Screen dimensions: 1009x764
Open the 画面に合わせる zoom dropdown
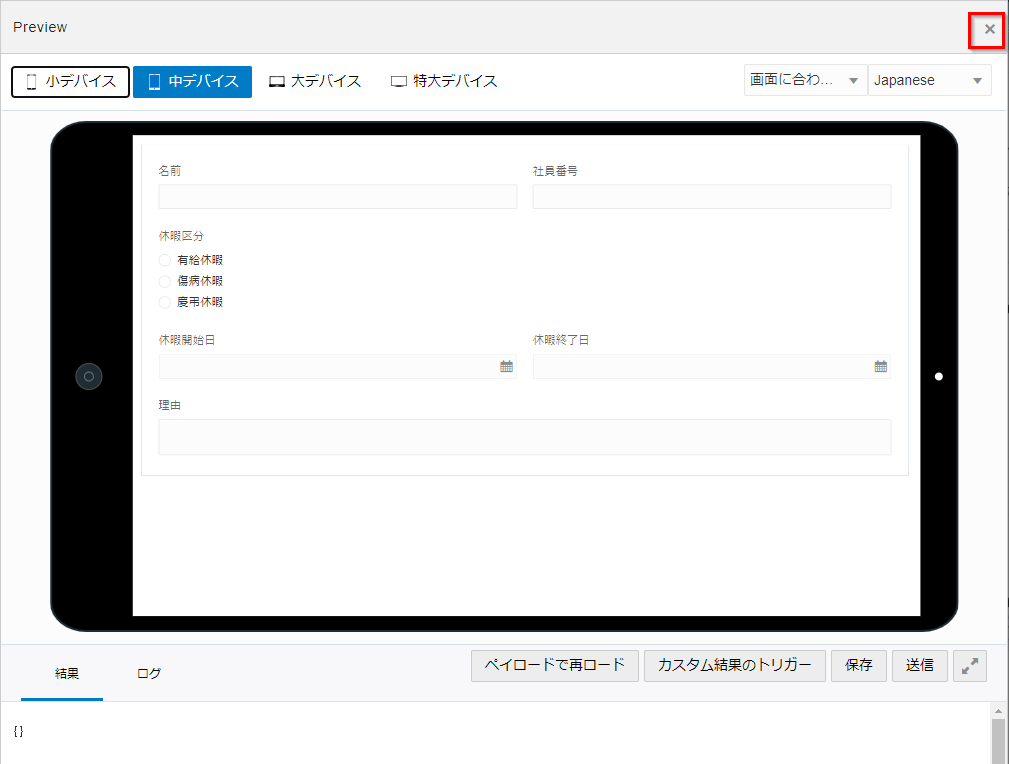(x=805, y=81)
